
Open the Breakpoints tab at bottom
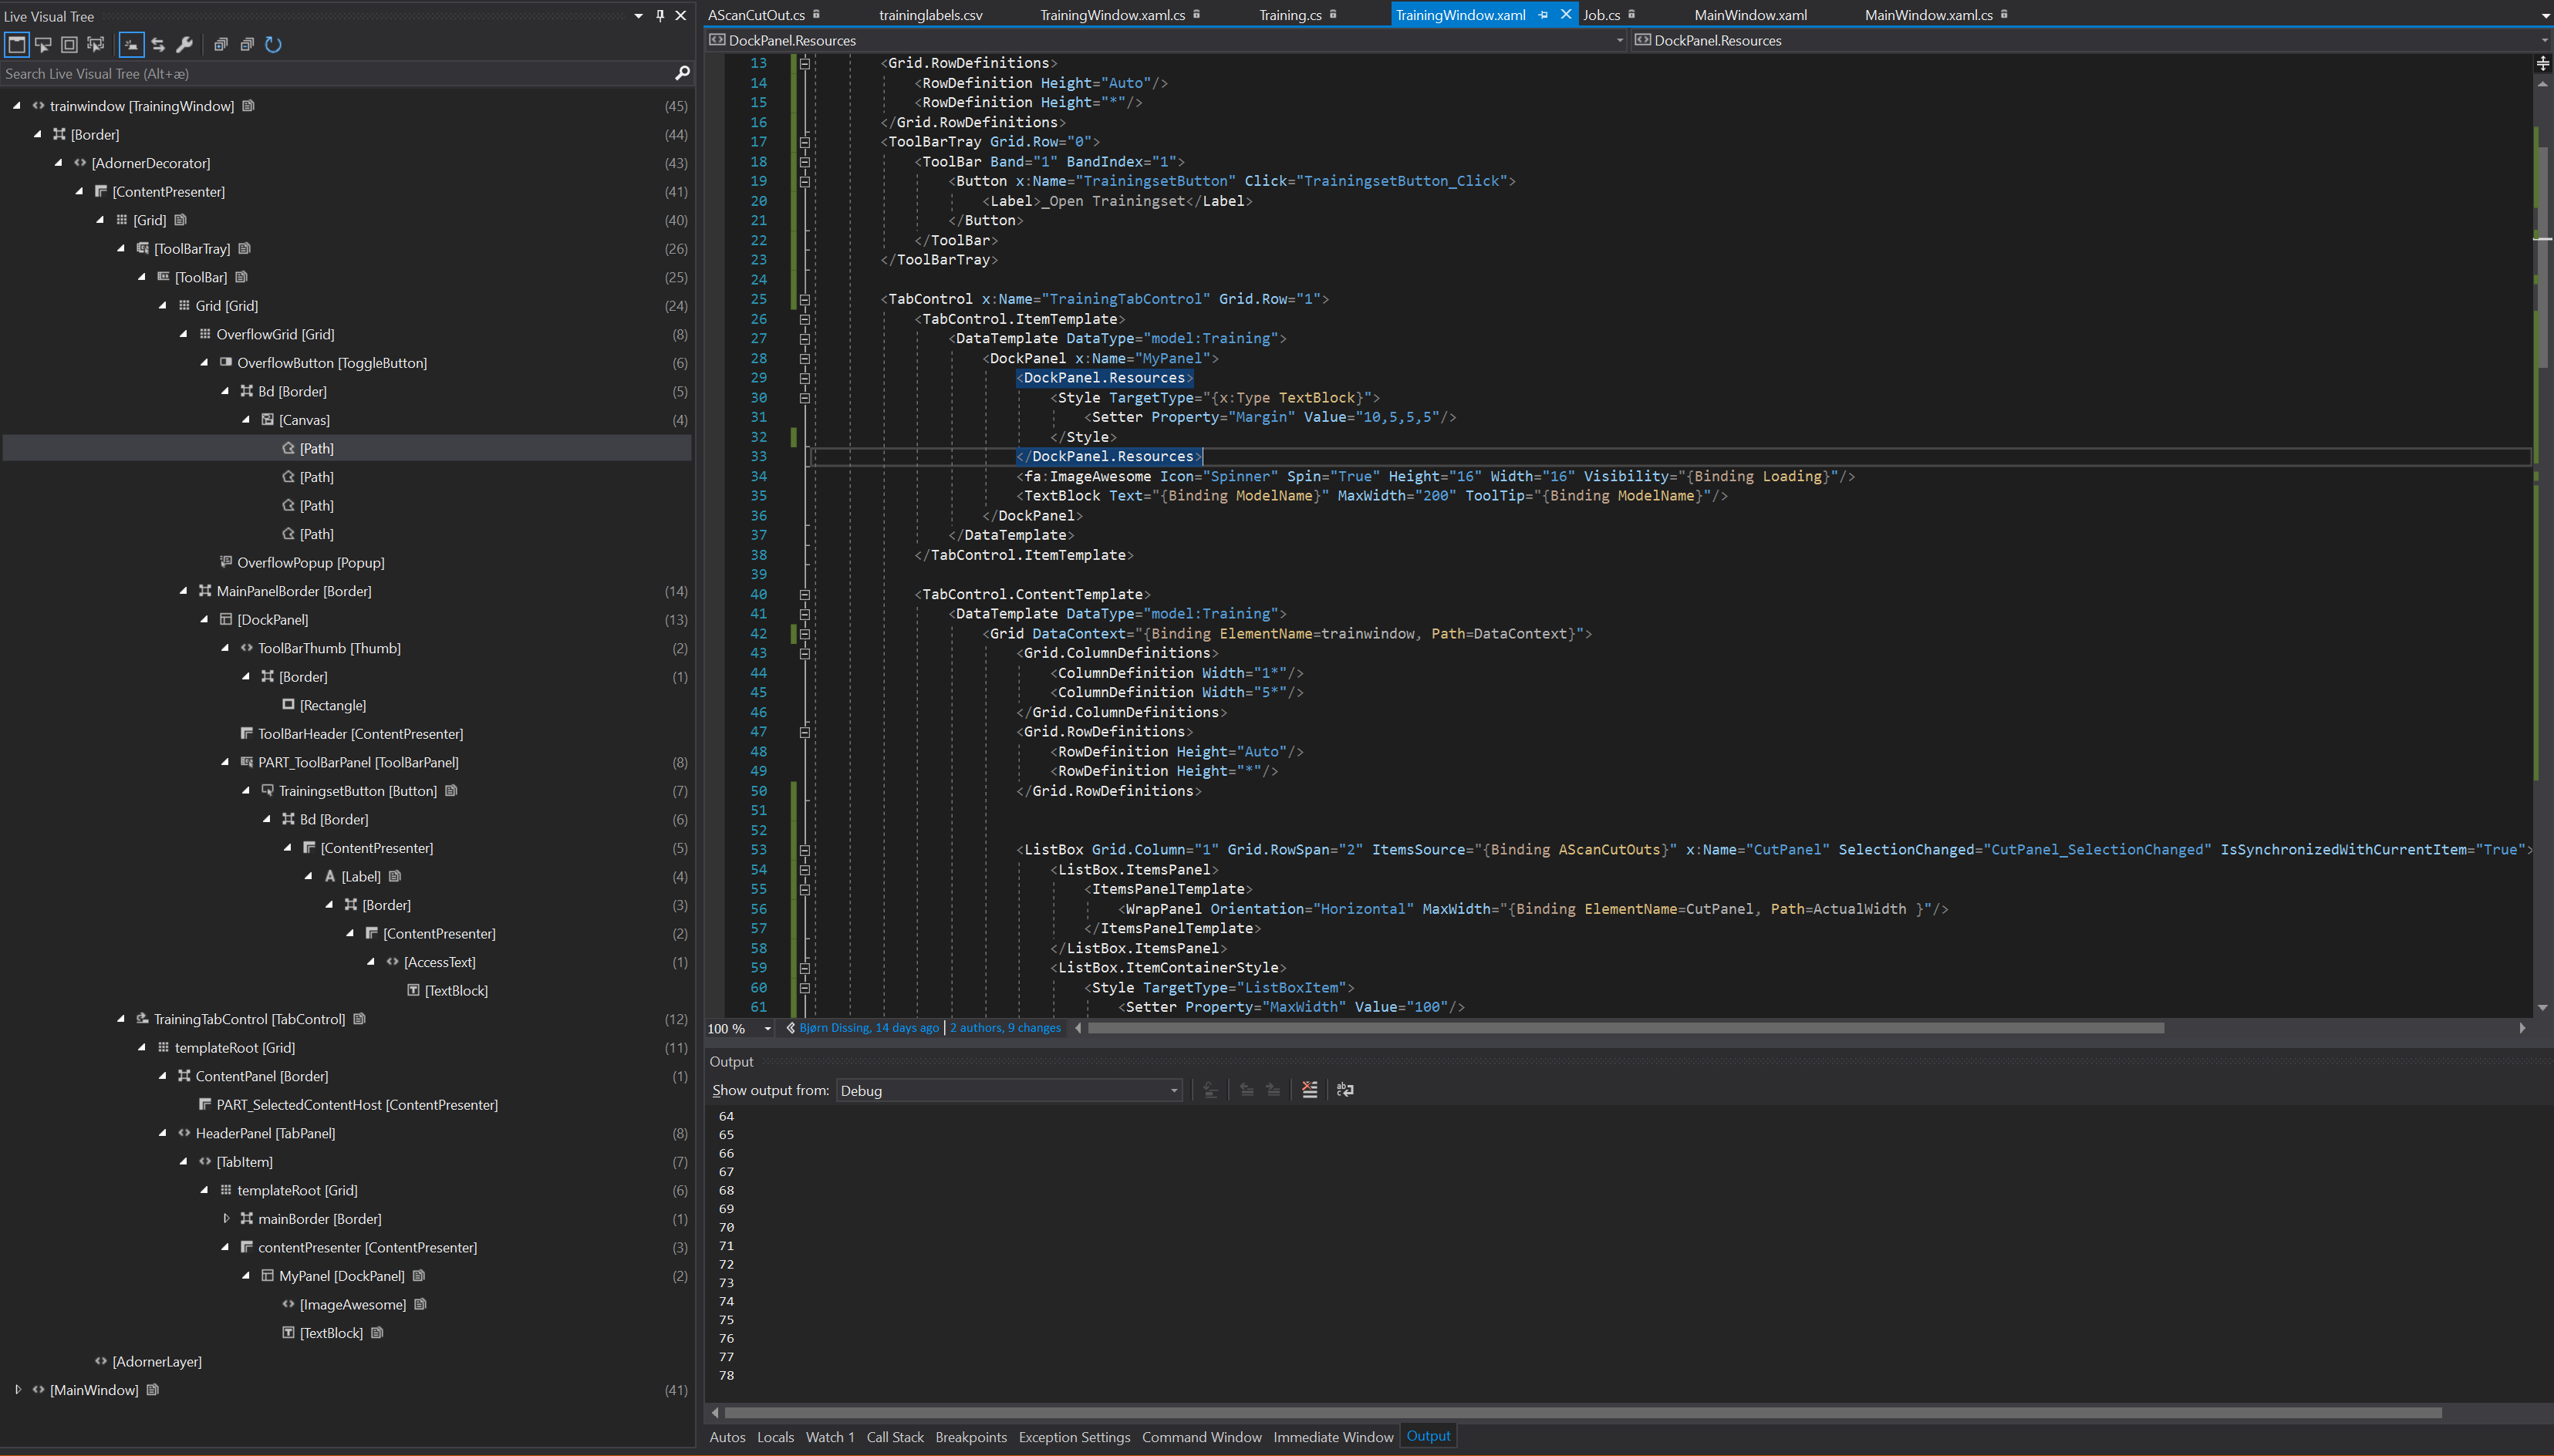970,1436
